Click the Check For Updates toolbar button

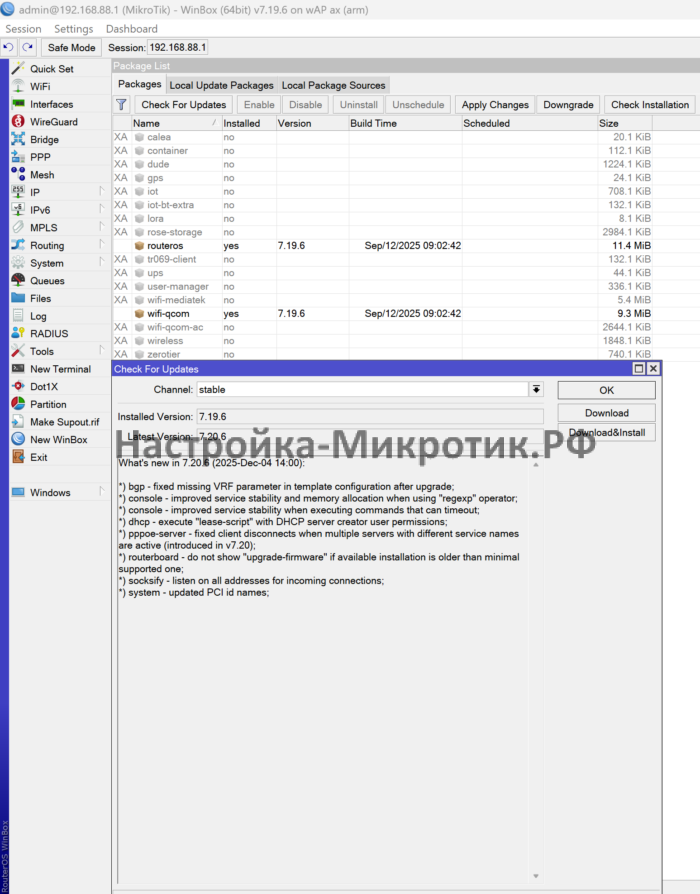pos(184,104)
